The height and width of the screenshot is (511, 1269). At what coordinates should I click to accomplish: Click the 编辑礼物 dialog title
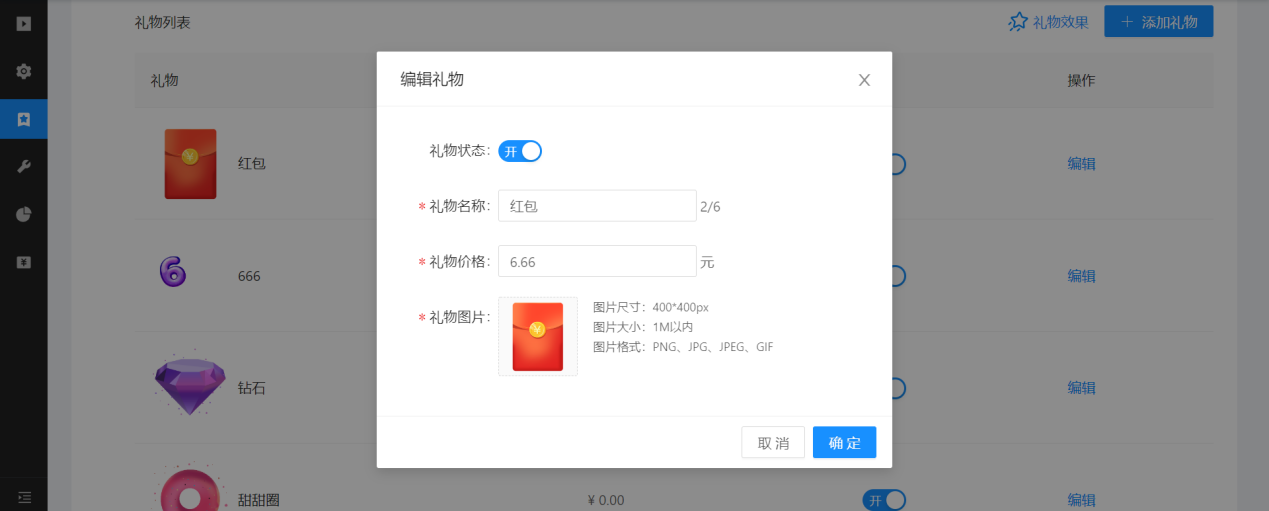tap(432, 79)
